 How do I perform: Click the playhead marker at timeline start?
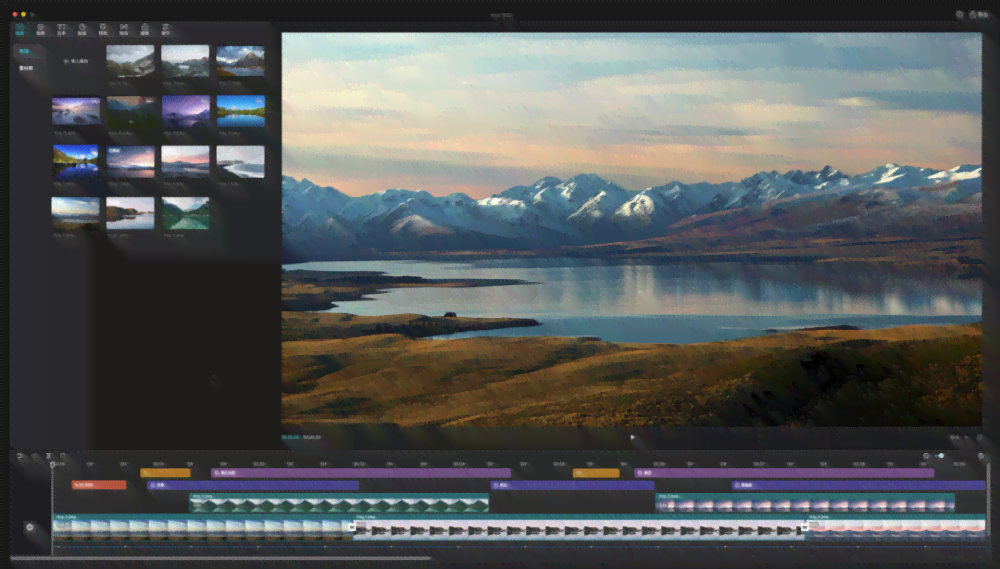pyautogui.click(x=53, y=465)
